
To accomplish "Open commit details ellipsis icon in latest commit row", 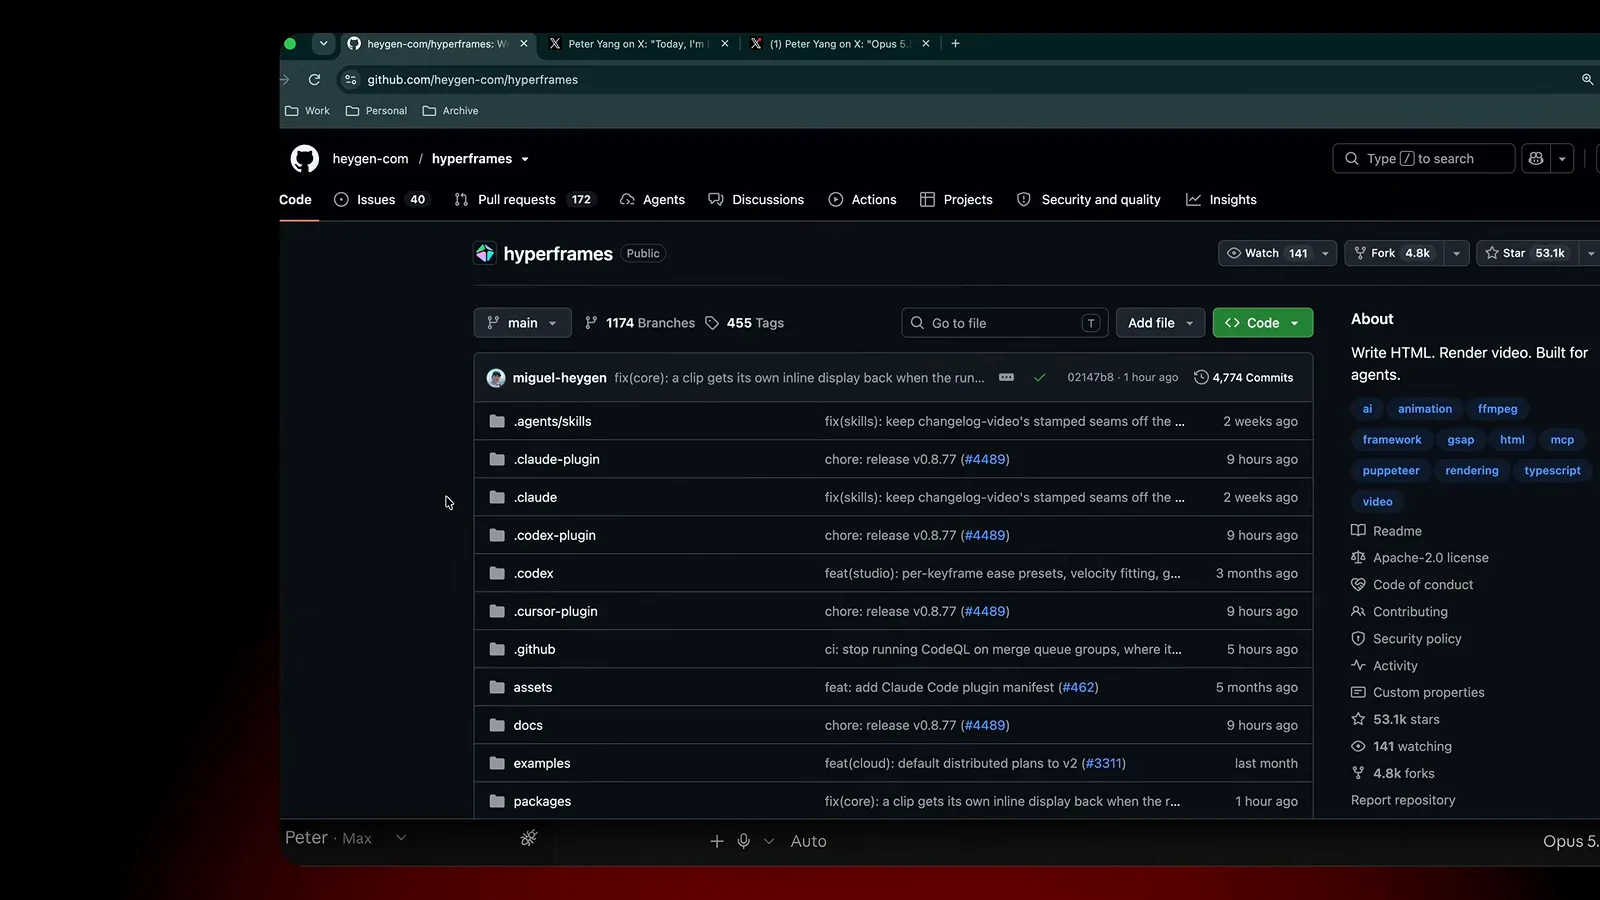I will click(x=1006, y=378).
